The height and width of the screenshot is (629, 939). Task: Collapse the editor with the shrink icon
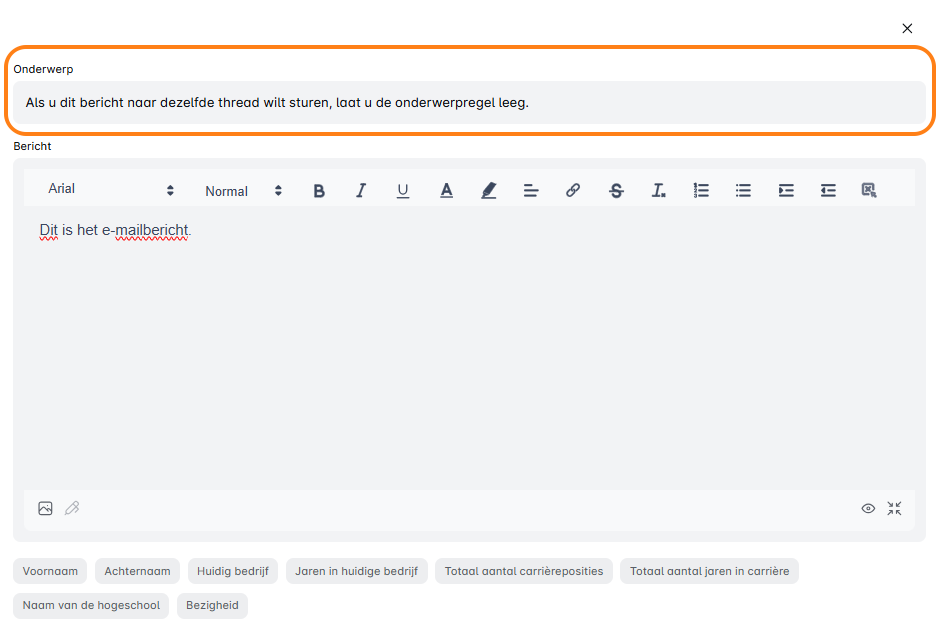tap(894, 508)
